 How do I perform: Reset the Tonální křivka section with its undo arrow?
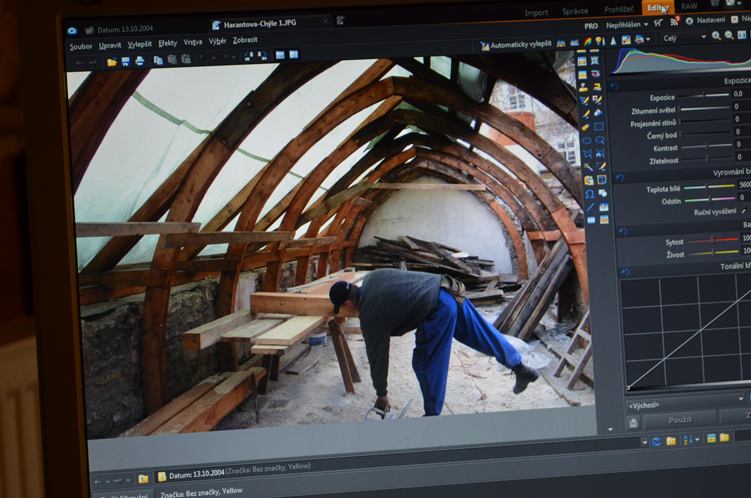click(x=625, y=272)
